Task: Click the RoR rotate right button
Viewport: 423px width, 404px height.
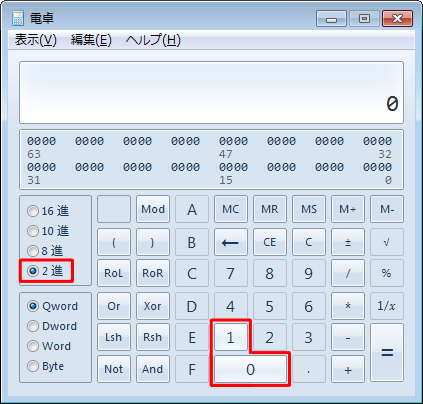Action: point(153,273)
